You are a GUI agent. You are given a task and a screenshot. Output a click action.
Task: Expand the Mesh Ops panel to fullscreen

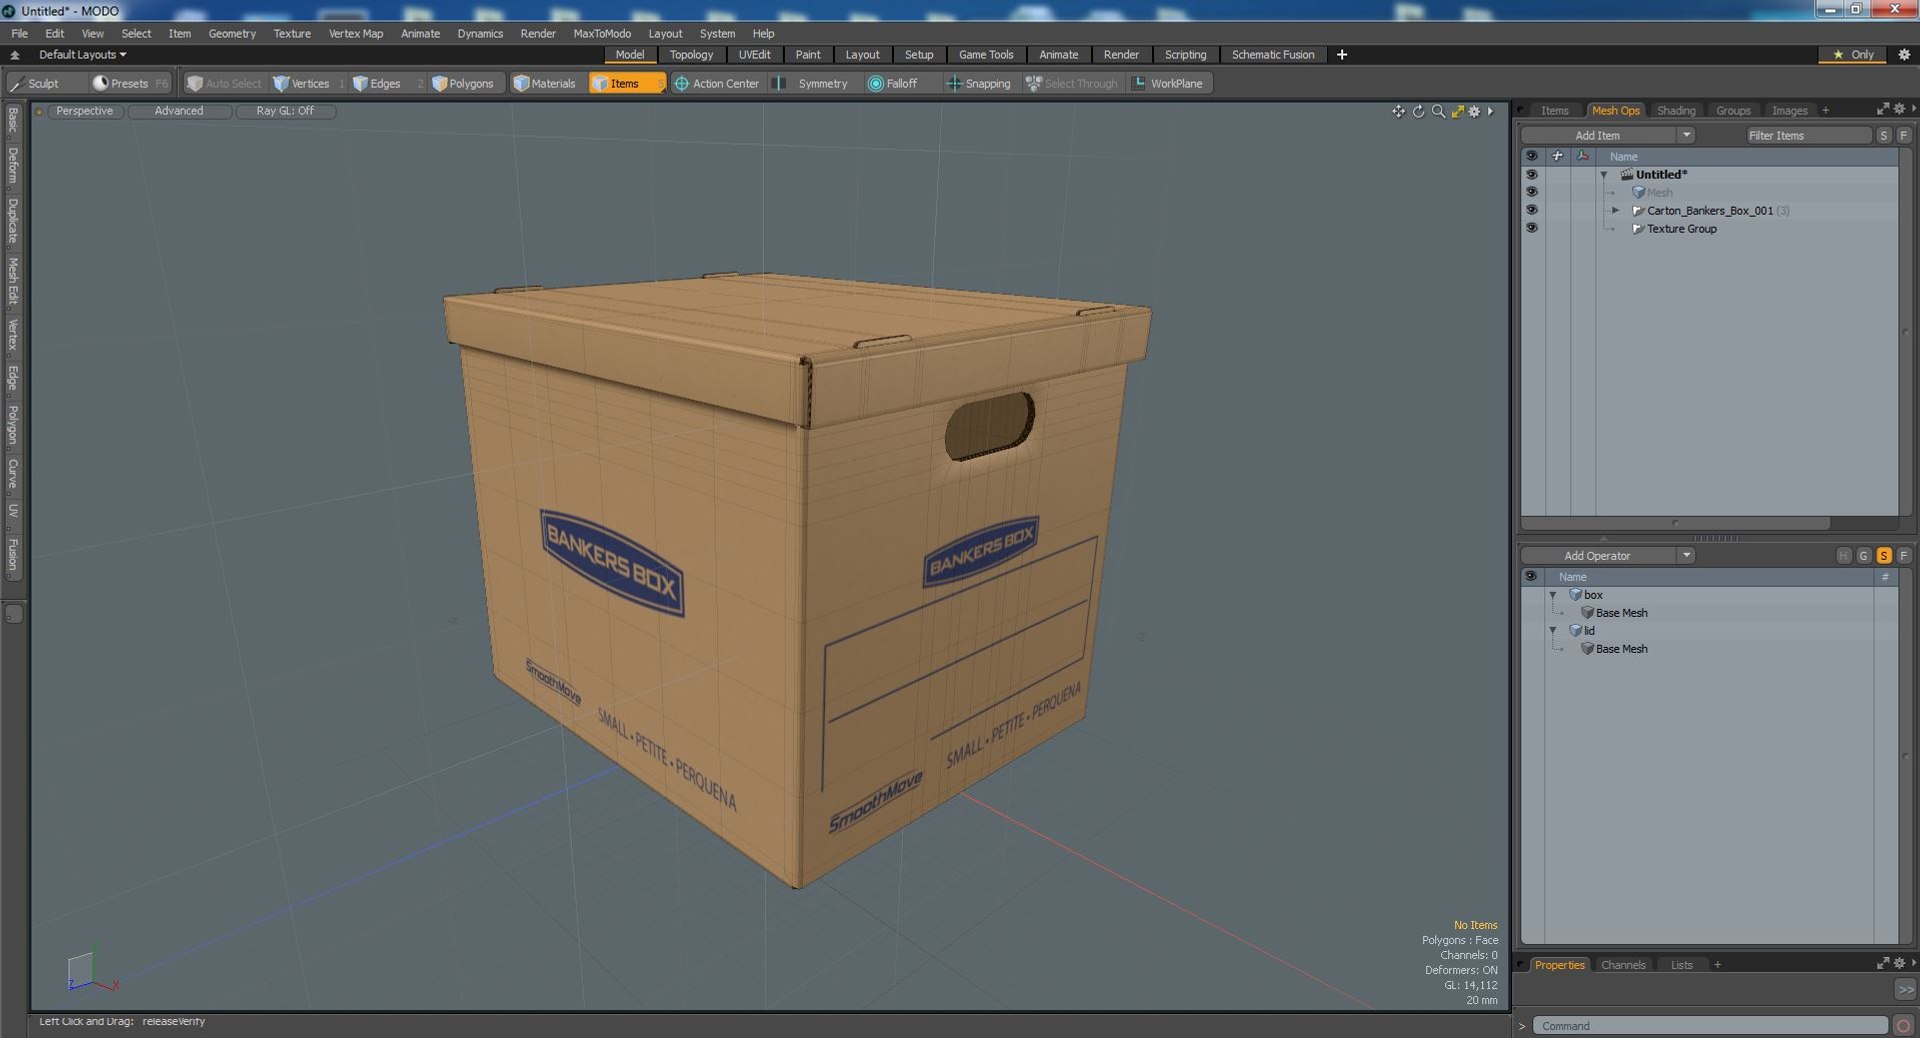1883,109
